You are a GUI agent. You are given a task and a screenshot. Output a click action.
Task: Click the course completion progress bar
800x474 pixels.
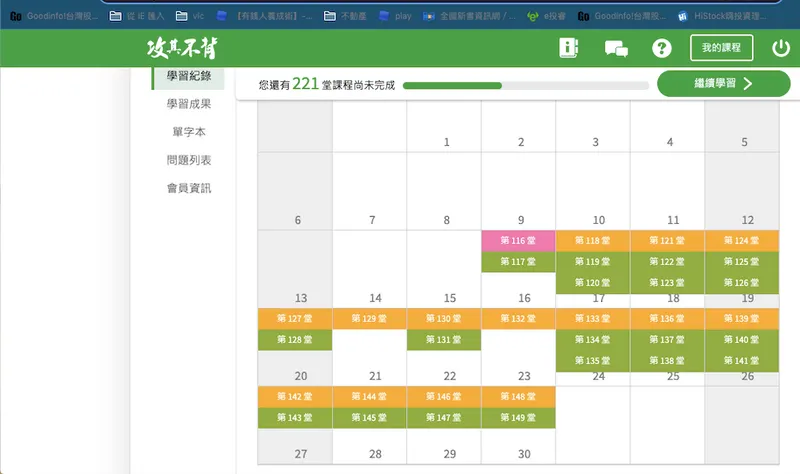[526, 86]
